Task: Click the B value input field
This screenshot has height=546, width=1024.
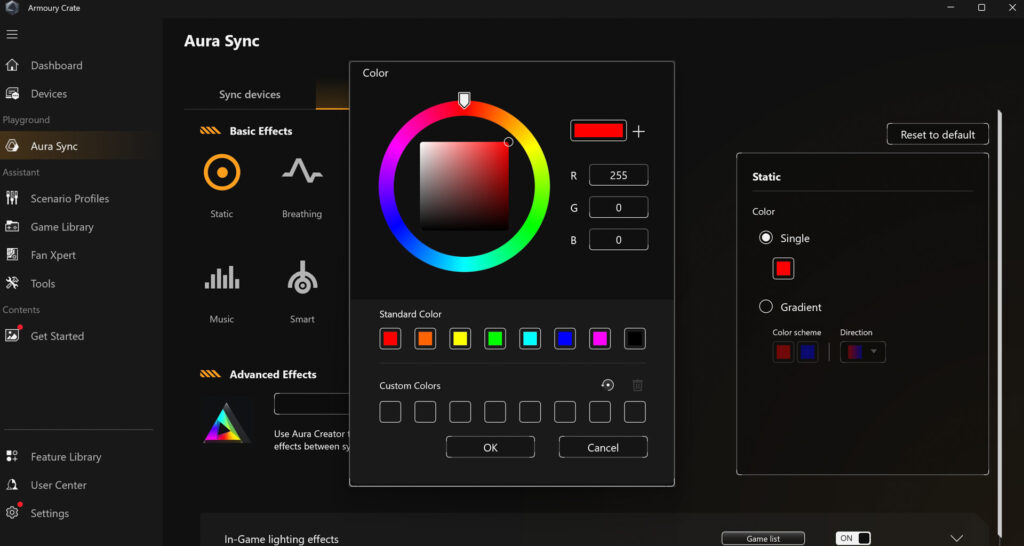Action: point(618,240)
